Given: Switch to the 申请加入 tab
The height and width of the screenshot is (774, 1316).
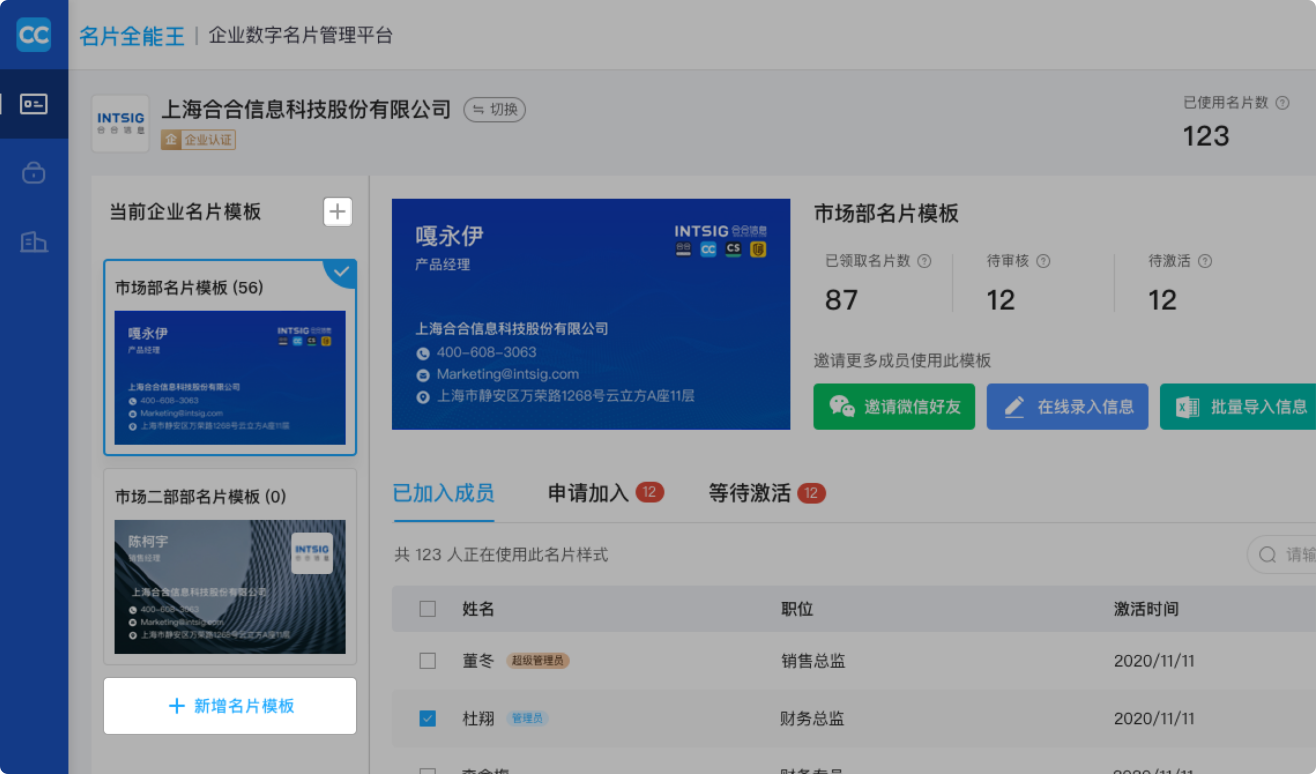Looking at the screenshot, I should (605, 493).
